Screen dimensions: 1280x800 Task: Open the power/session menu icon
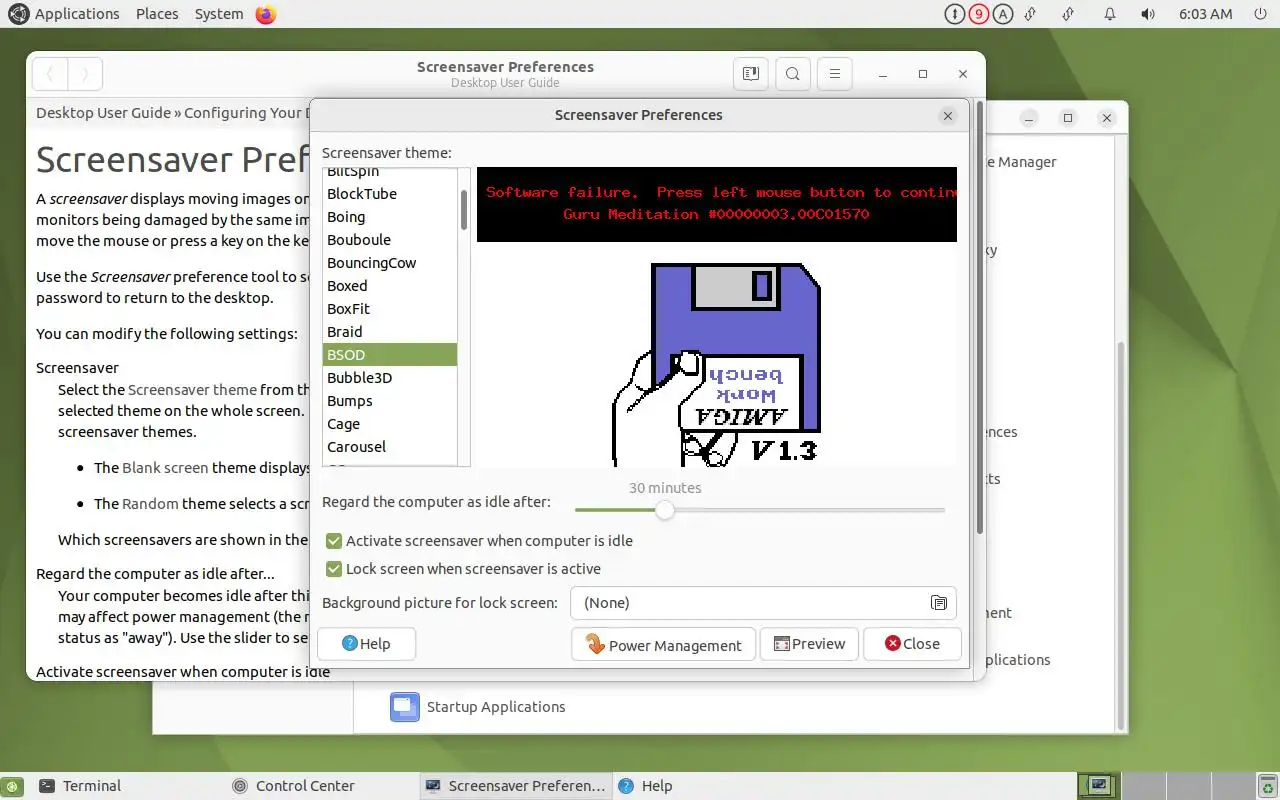[x=1259, y=14]
